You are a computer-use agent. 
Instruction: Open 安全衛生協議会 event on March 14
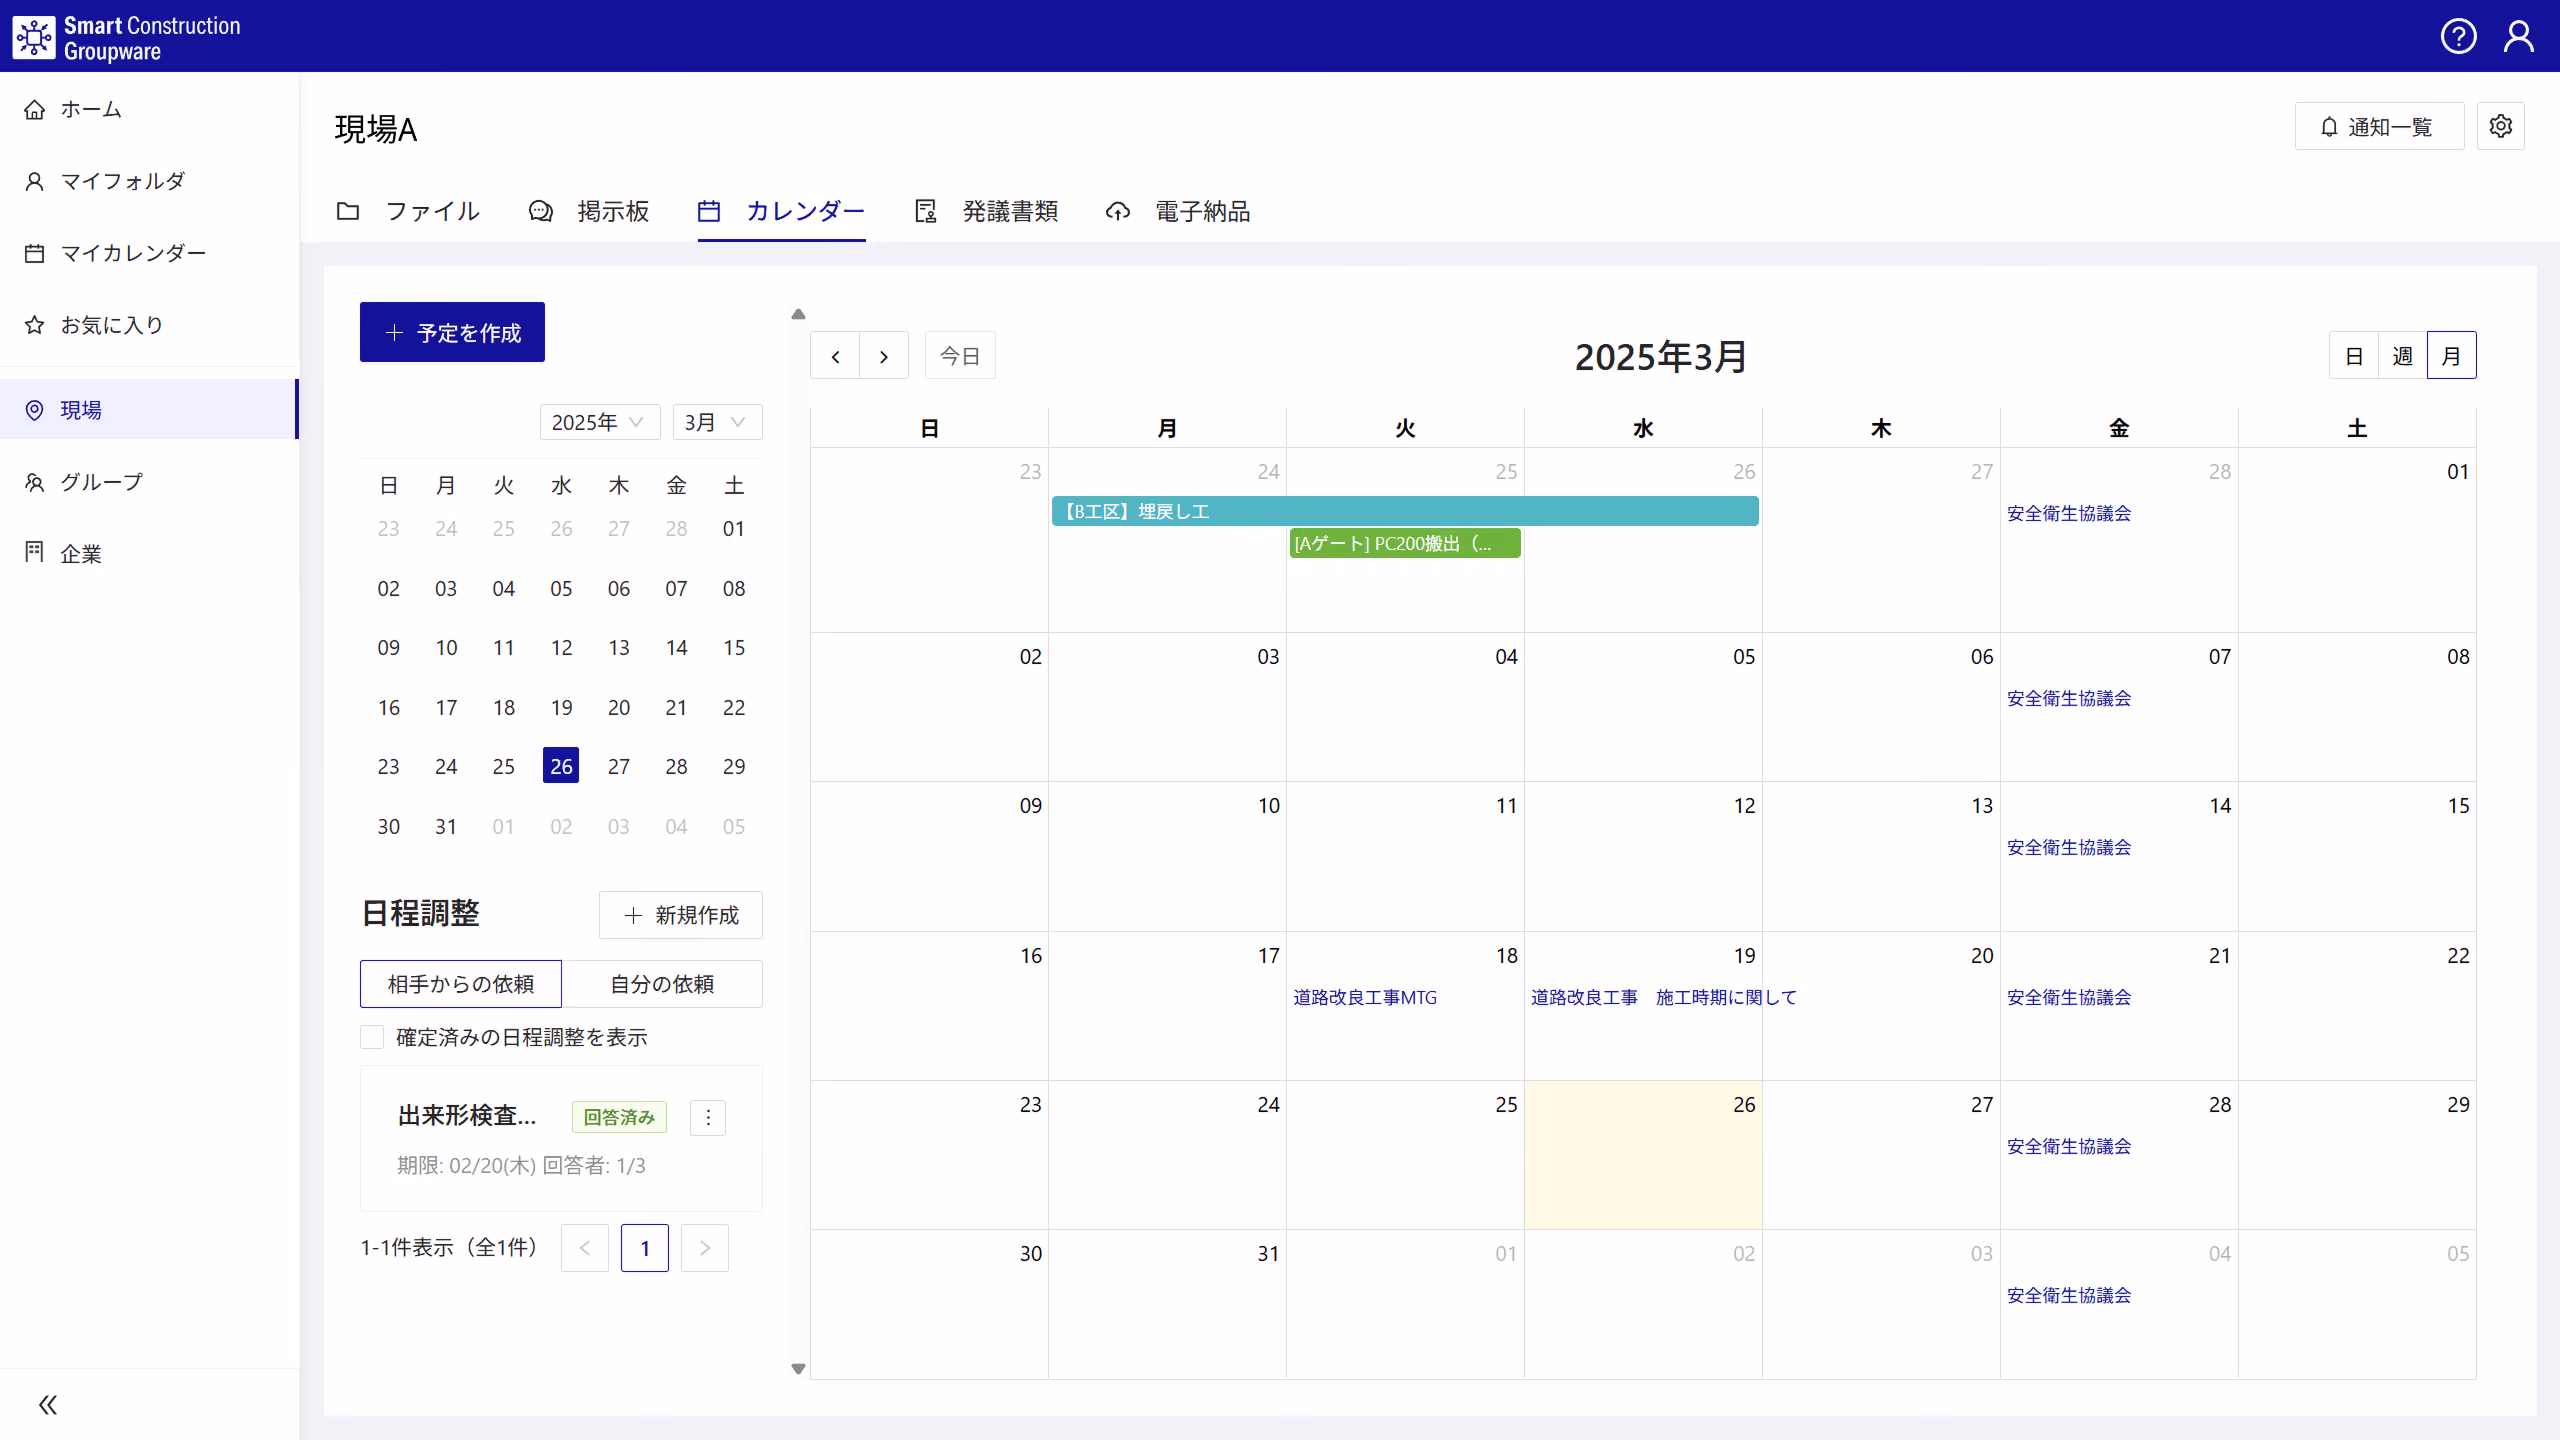pos(2069,847)
